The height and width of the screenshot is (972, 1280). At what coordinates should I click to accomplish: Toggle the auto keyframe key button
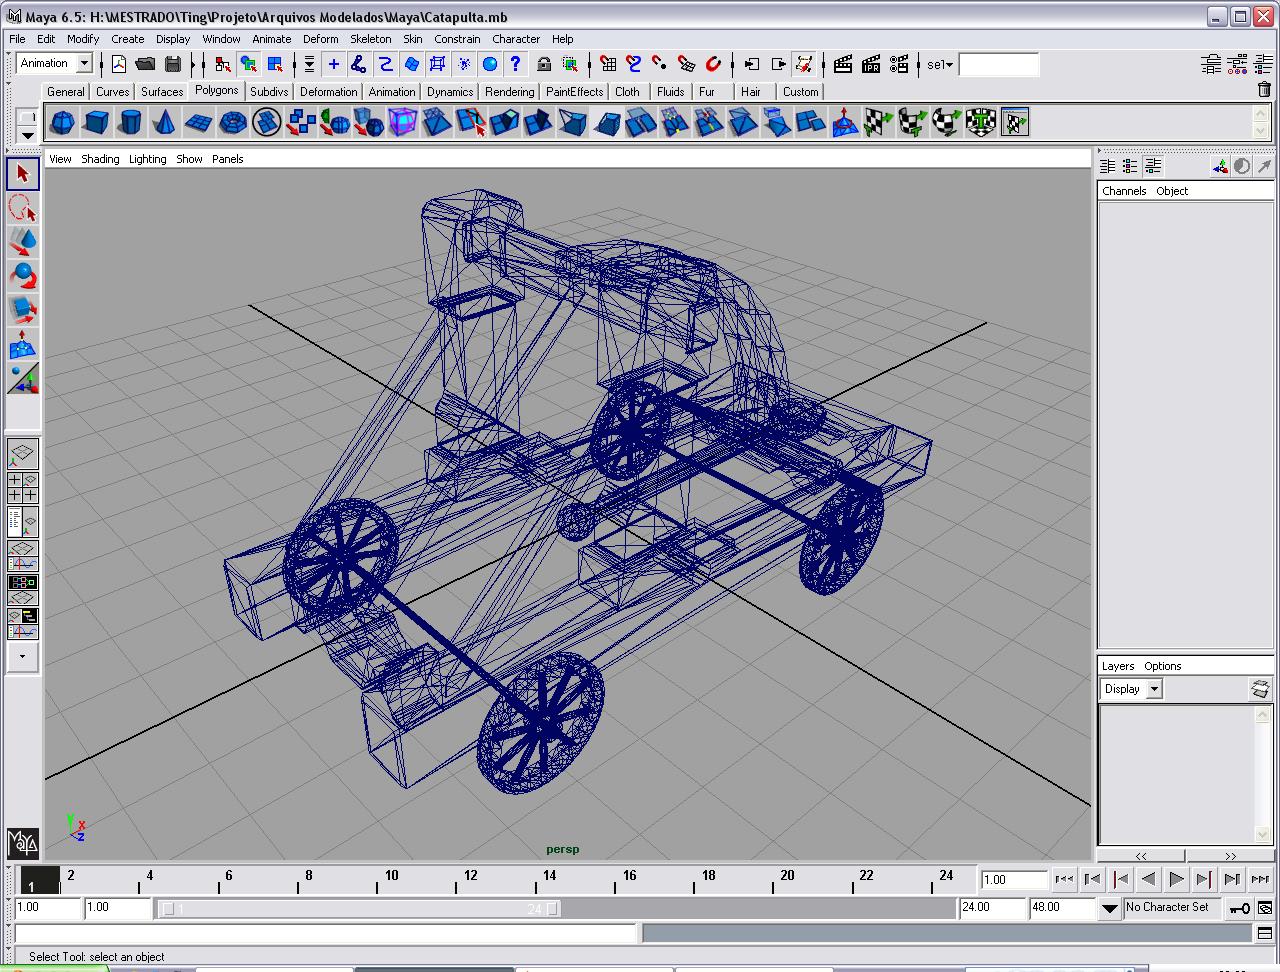tap(1240, 908)
